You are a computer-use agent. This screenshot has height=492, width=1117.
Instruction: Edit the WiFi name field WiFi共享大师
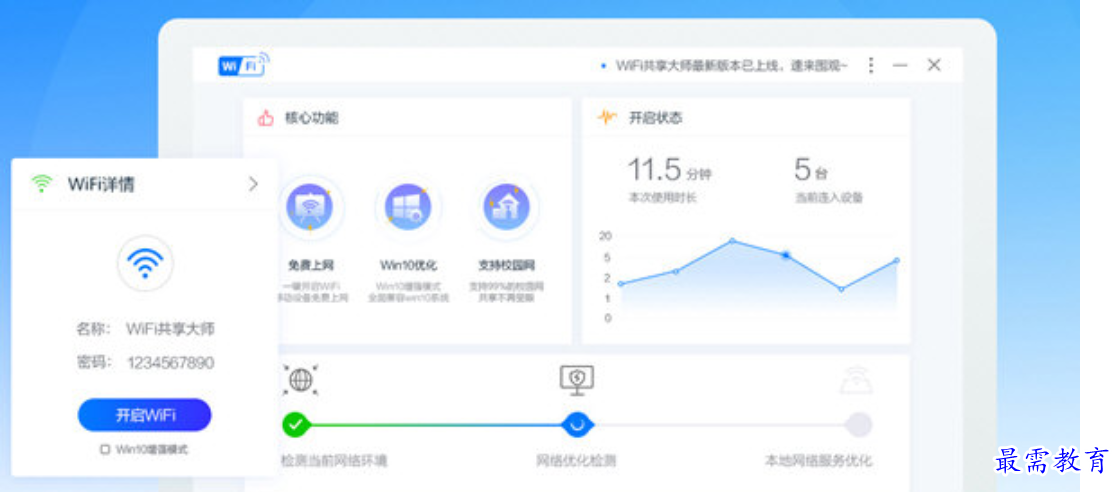point(170,329)
